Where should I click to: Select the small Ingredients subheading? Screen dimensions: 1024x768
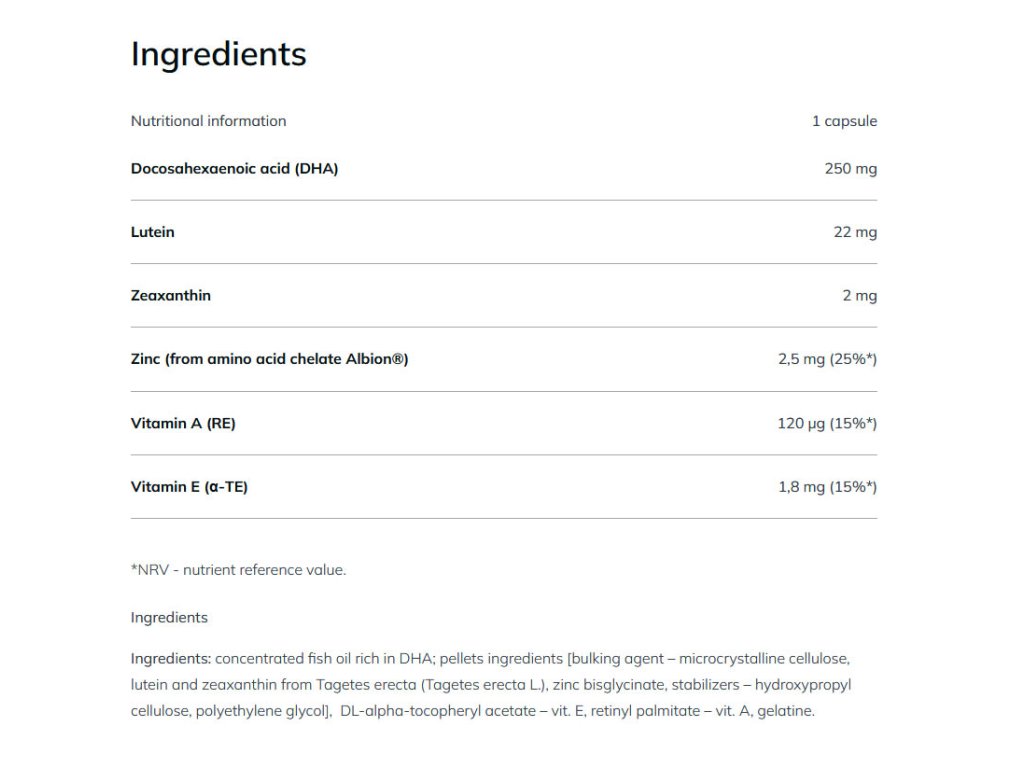point(169,618)
